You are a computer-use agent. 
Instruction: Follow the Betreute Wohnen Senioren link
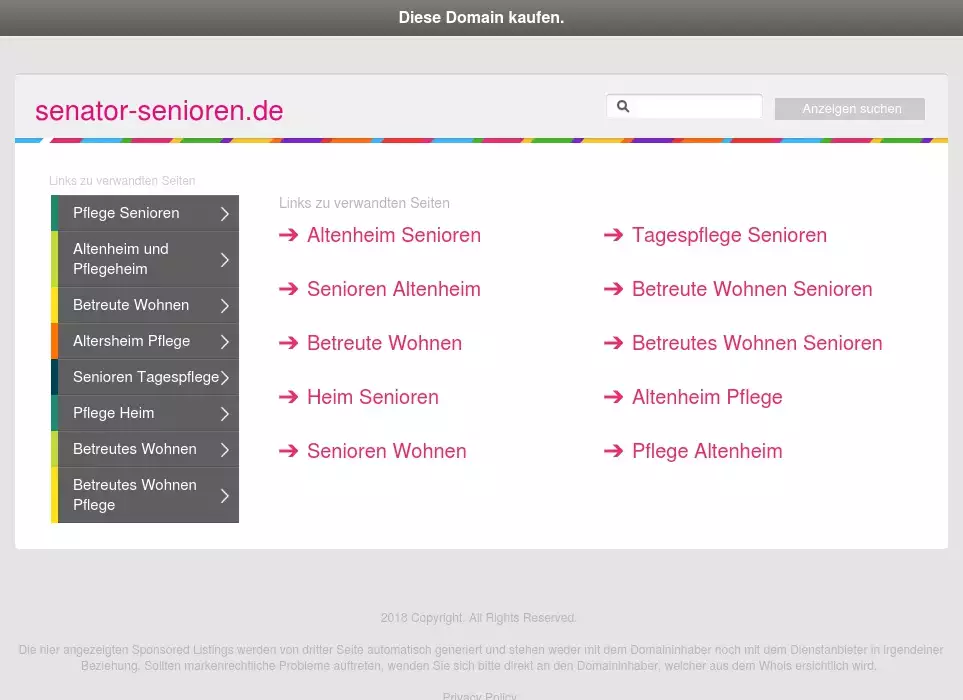pos(751,289)
